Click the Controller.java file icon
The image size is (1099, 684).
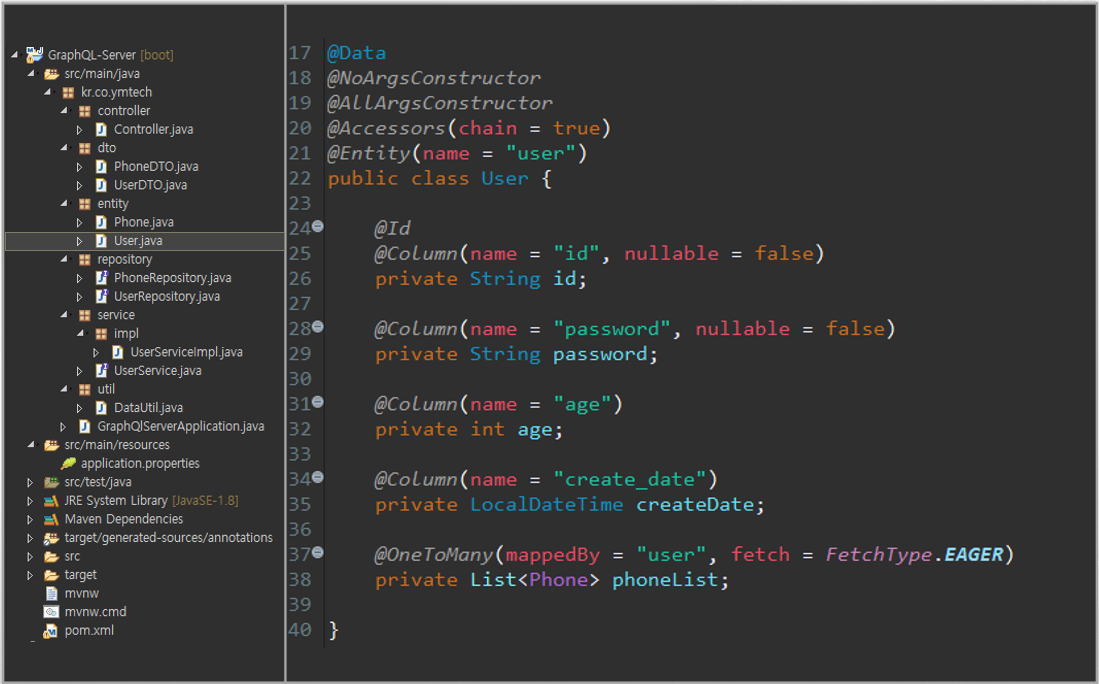101,130
